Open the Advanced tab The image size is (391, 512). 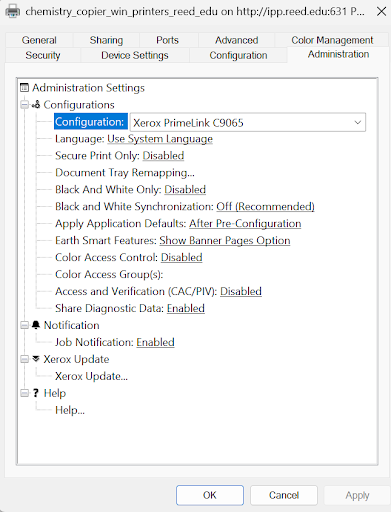pyautogui.click(x=236, y=40)
